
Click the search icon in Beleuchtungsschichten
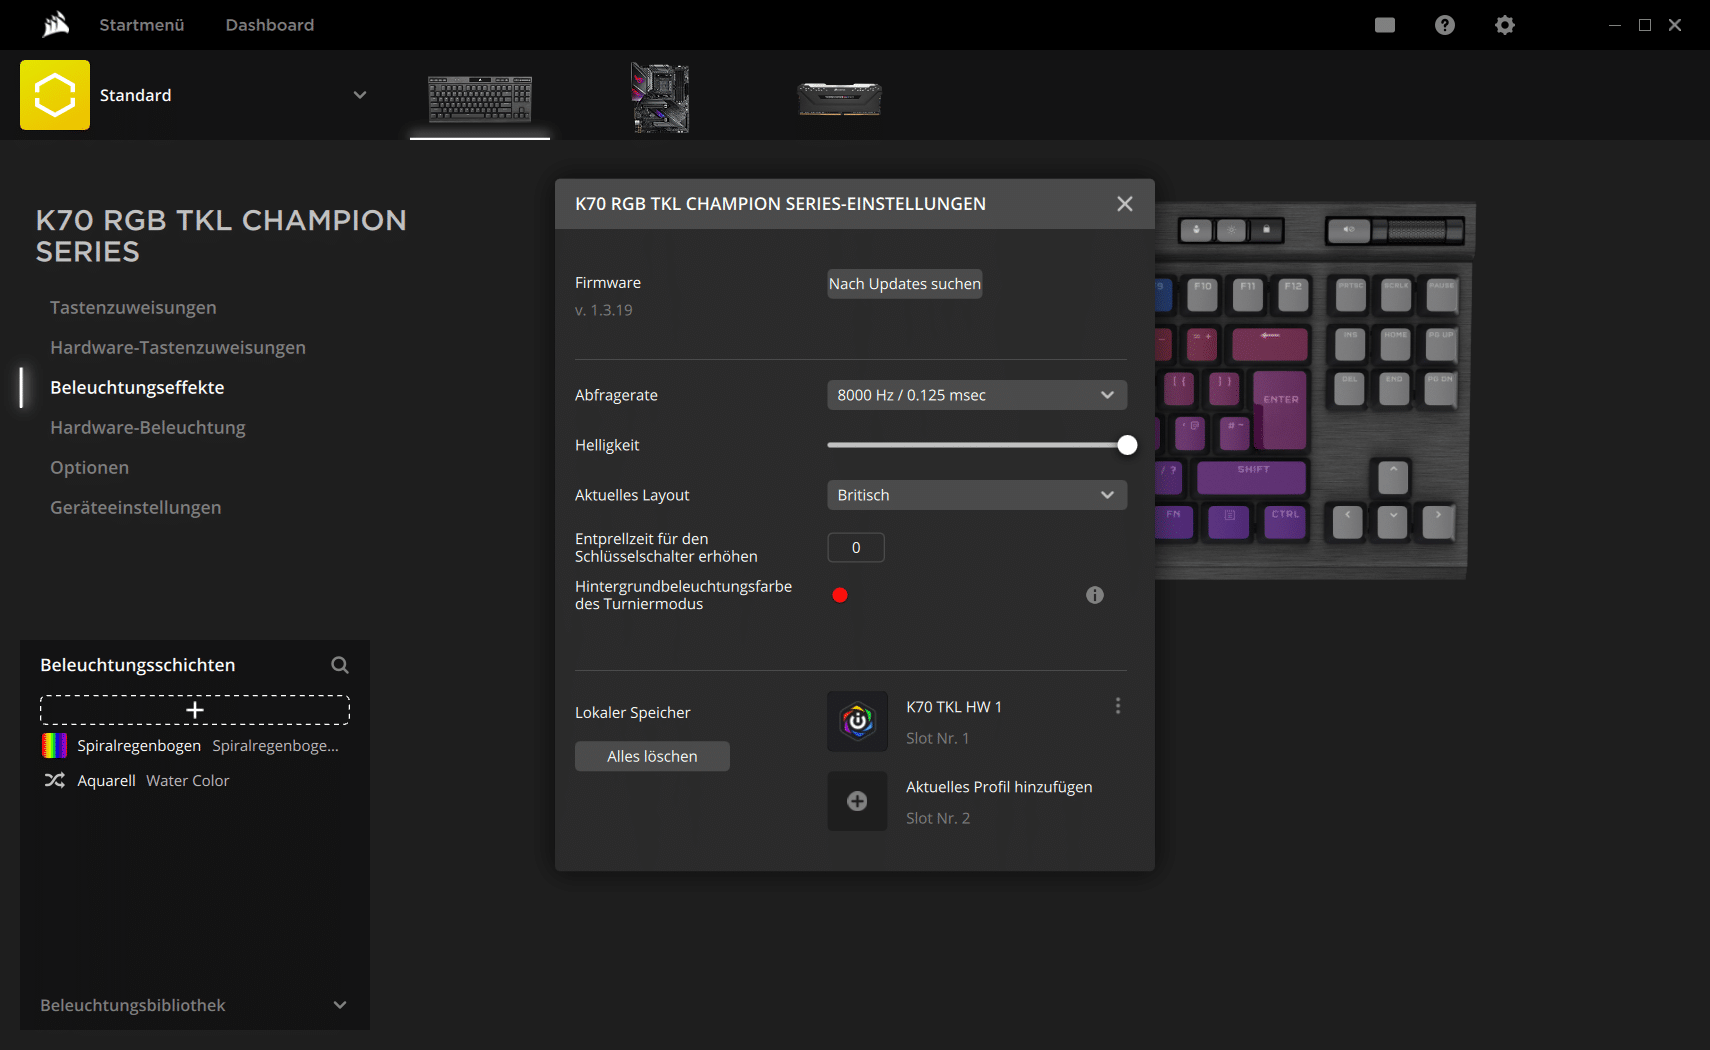point(340,665)
